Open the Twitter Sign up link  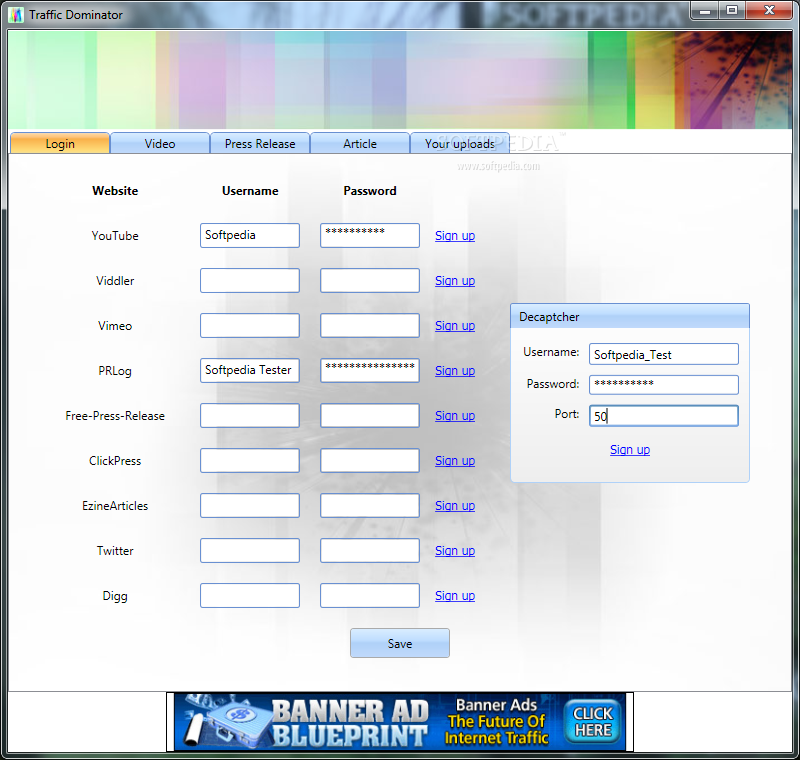pos(455,551)
